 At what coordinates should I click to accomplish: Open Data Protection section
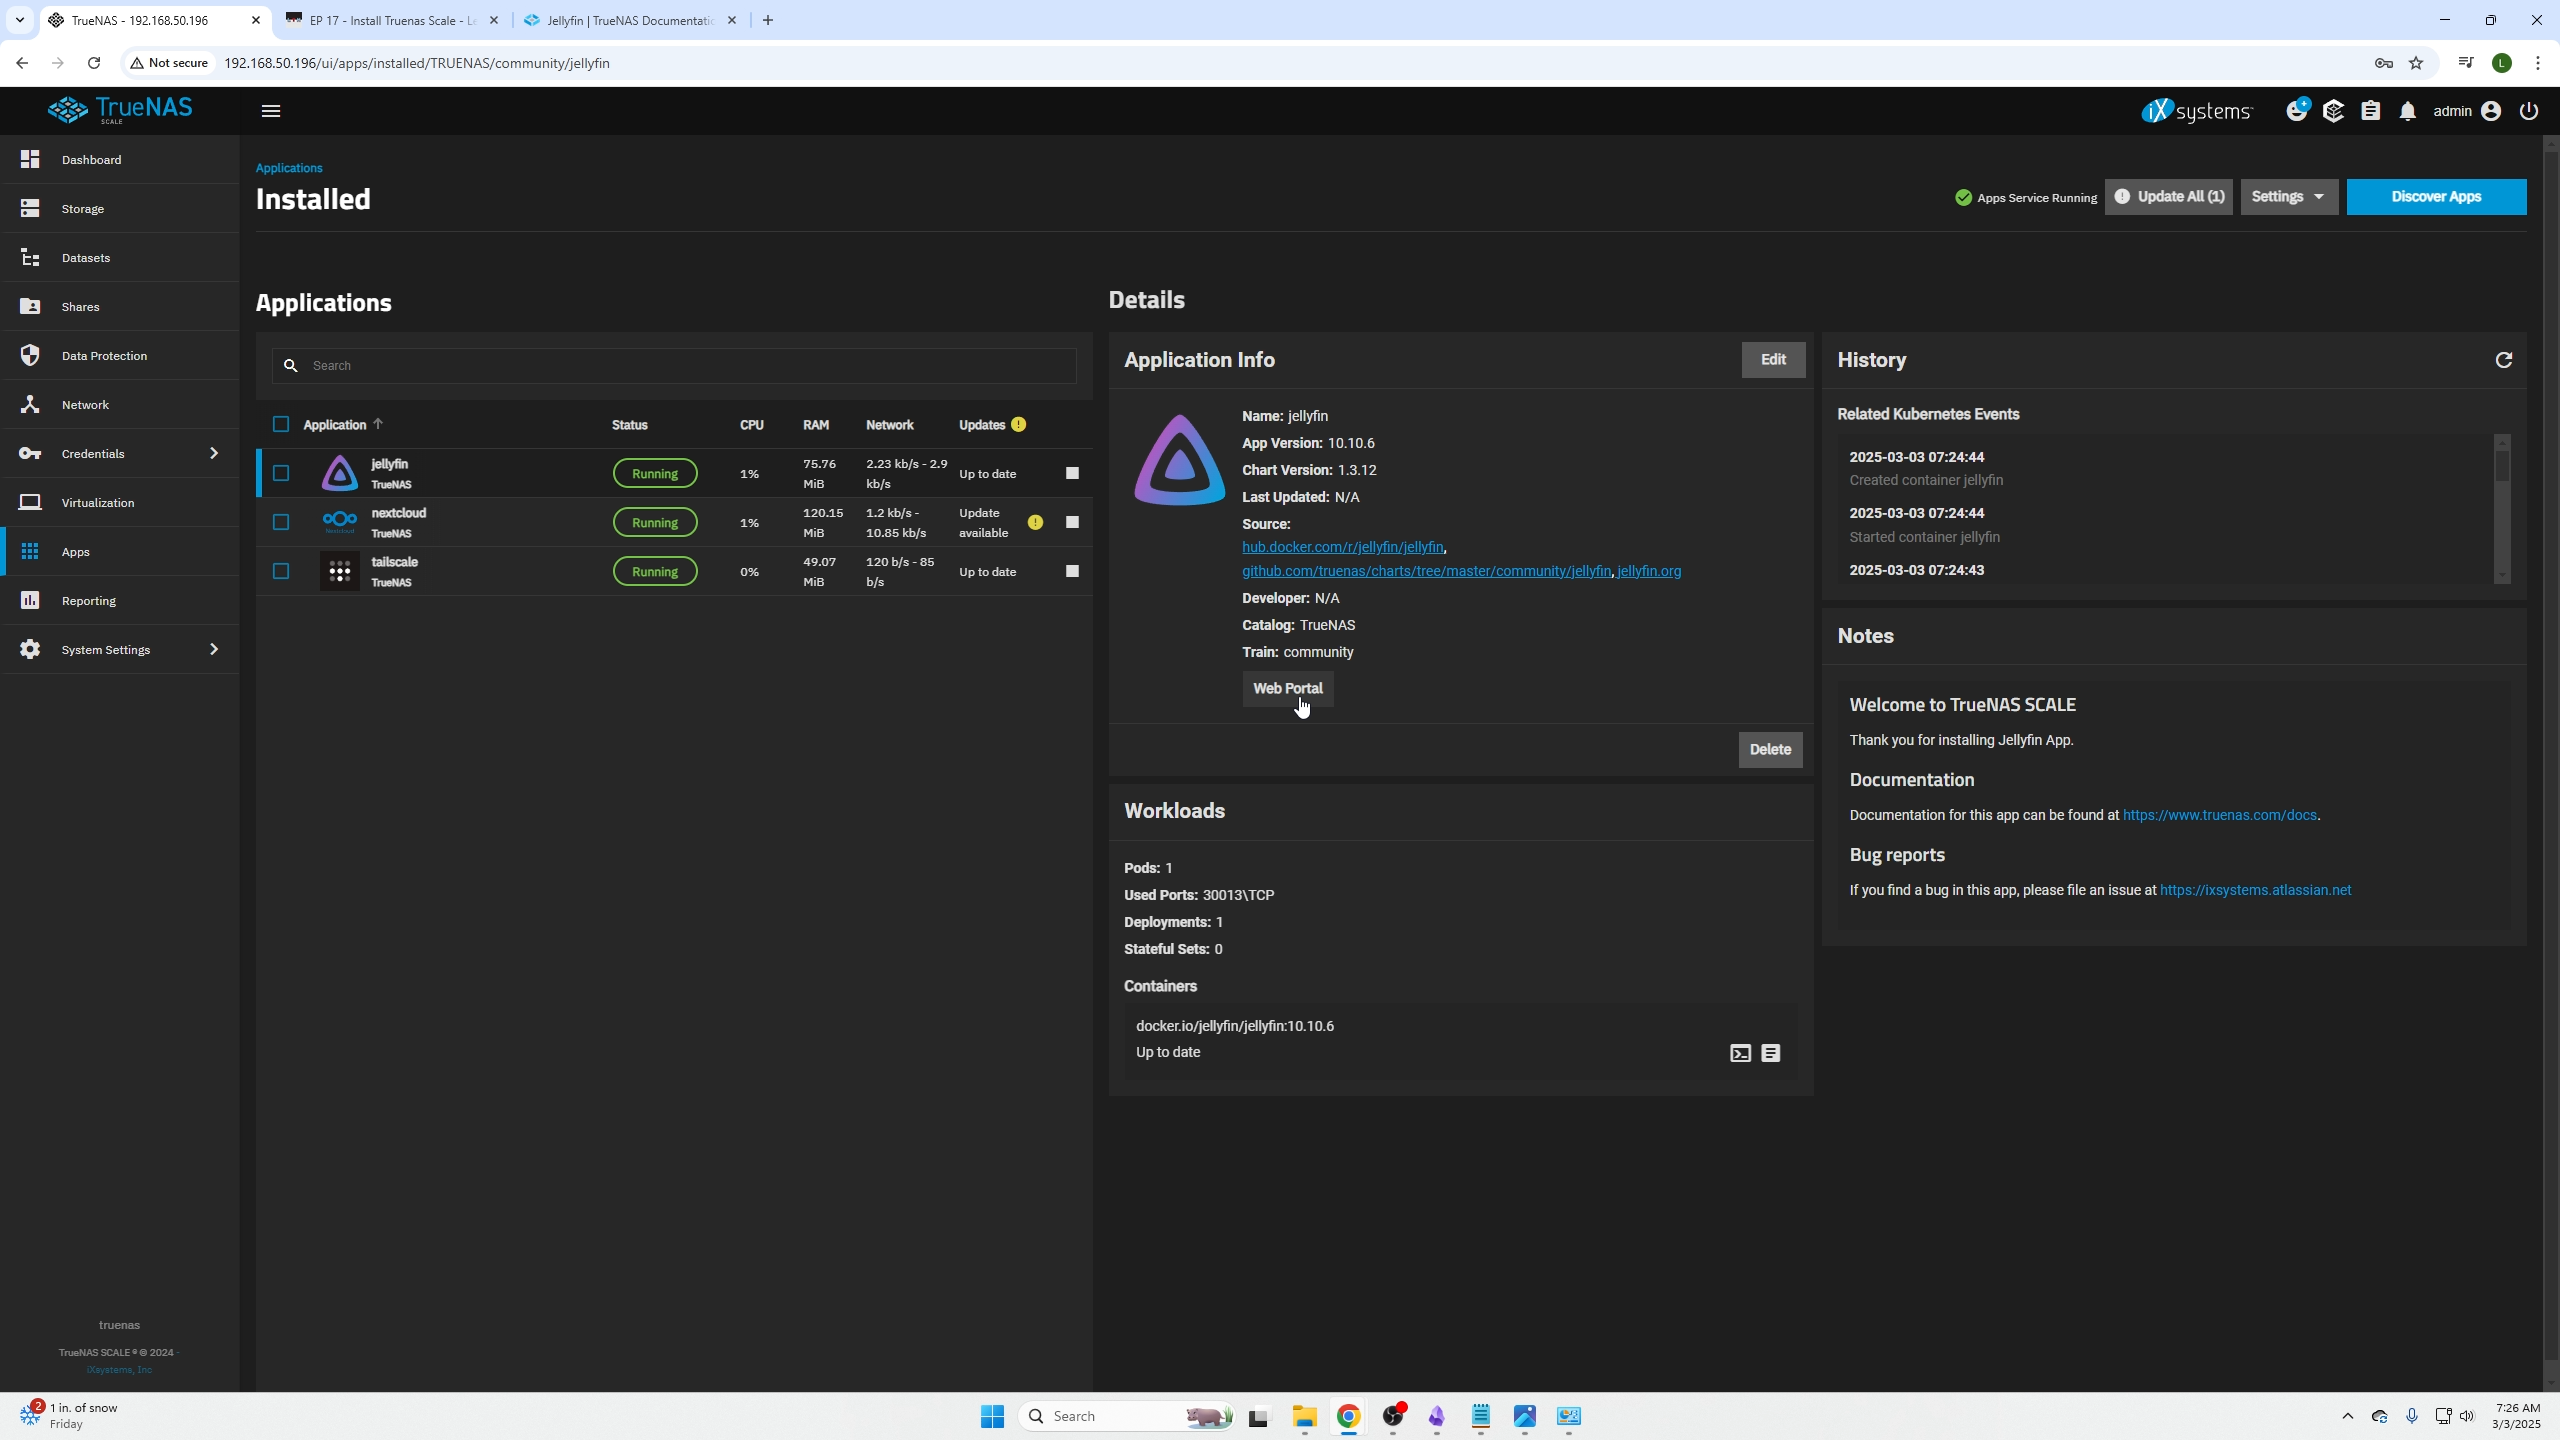pyautogui.click(x=120, y=356)
